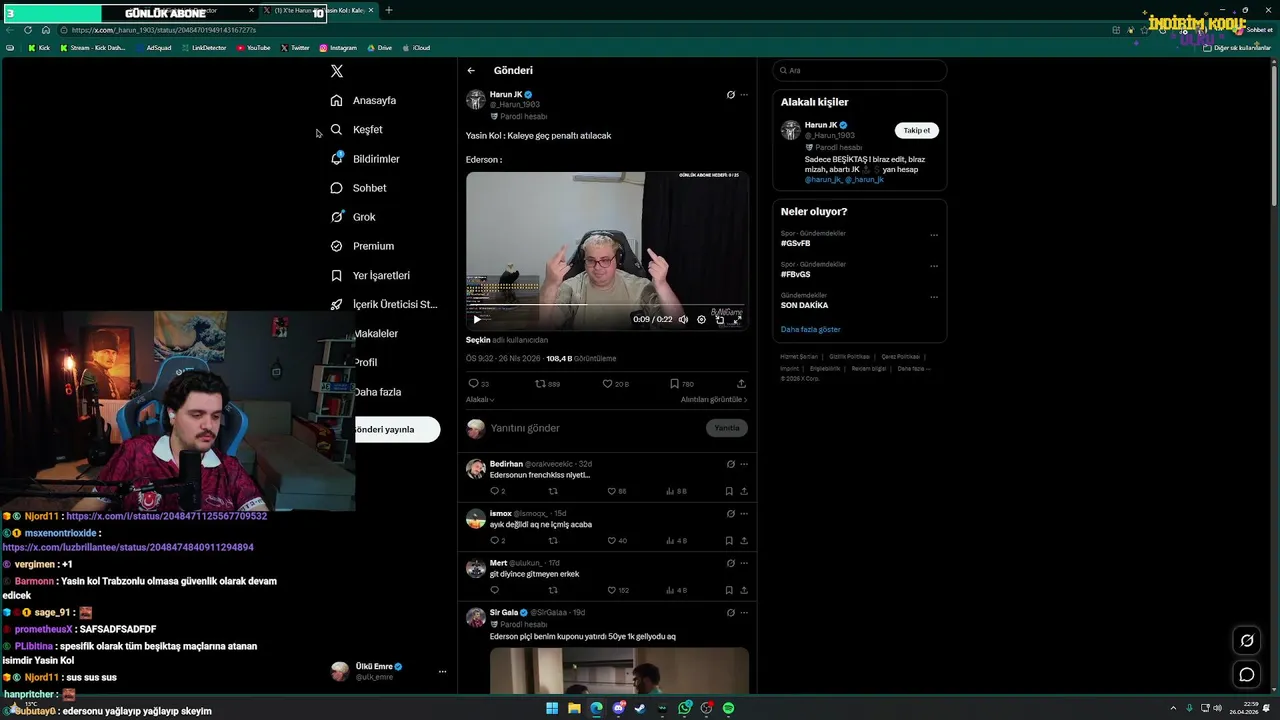
Task: Seek on the video progress bar
Action: pyautogui.click(x=607, y=305)
